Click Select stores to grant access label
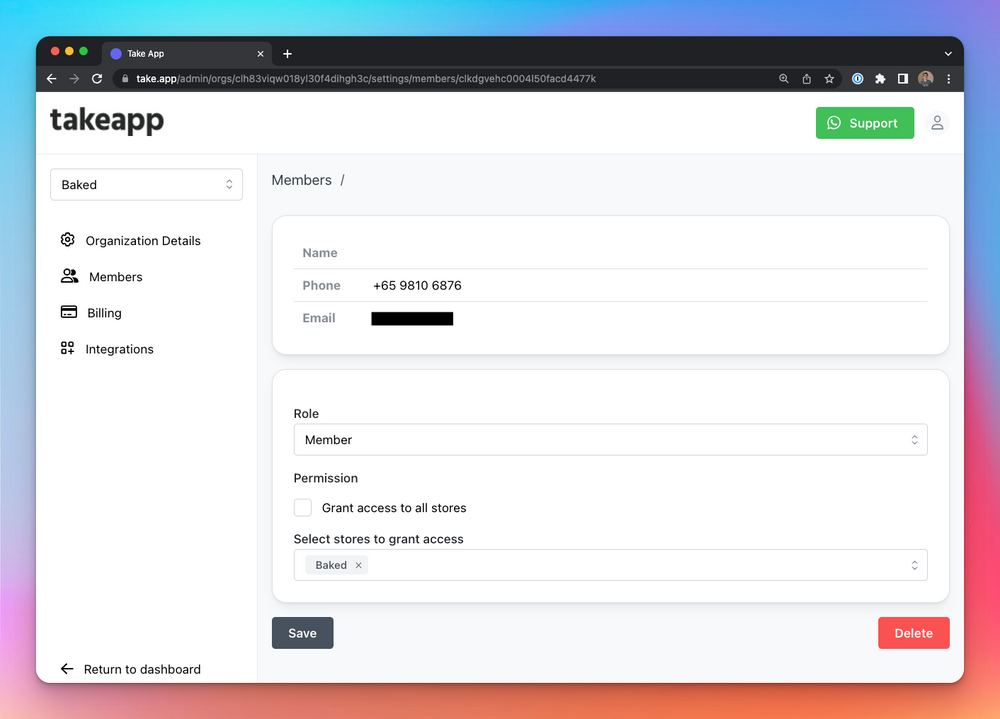Viewport: 1000px width, 719px height. tap(378, 539)
